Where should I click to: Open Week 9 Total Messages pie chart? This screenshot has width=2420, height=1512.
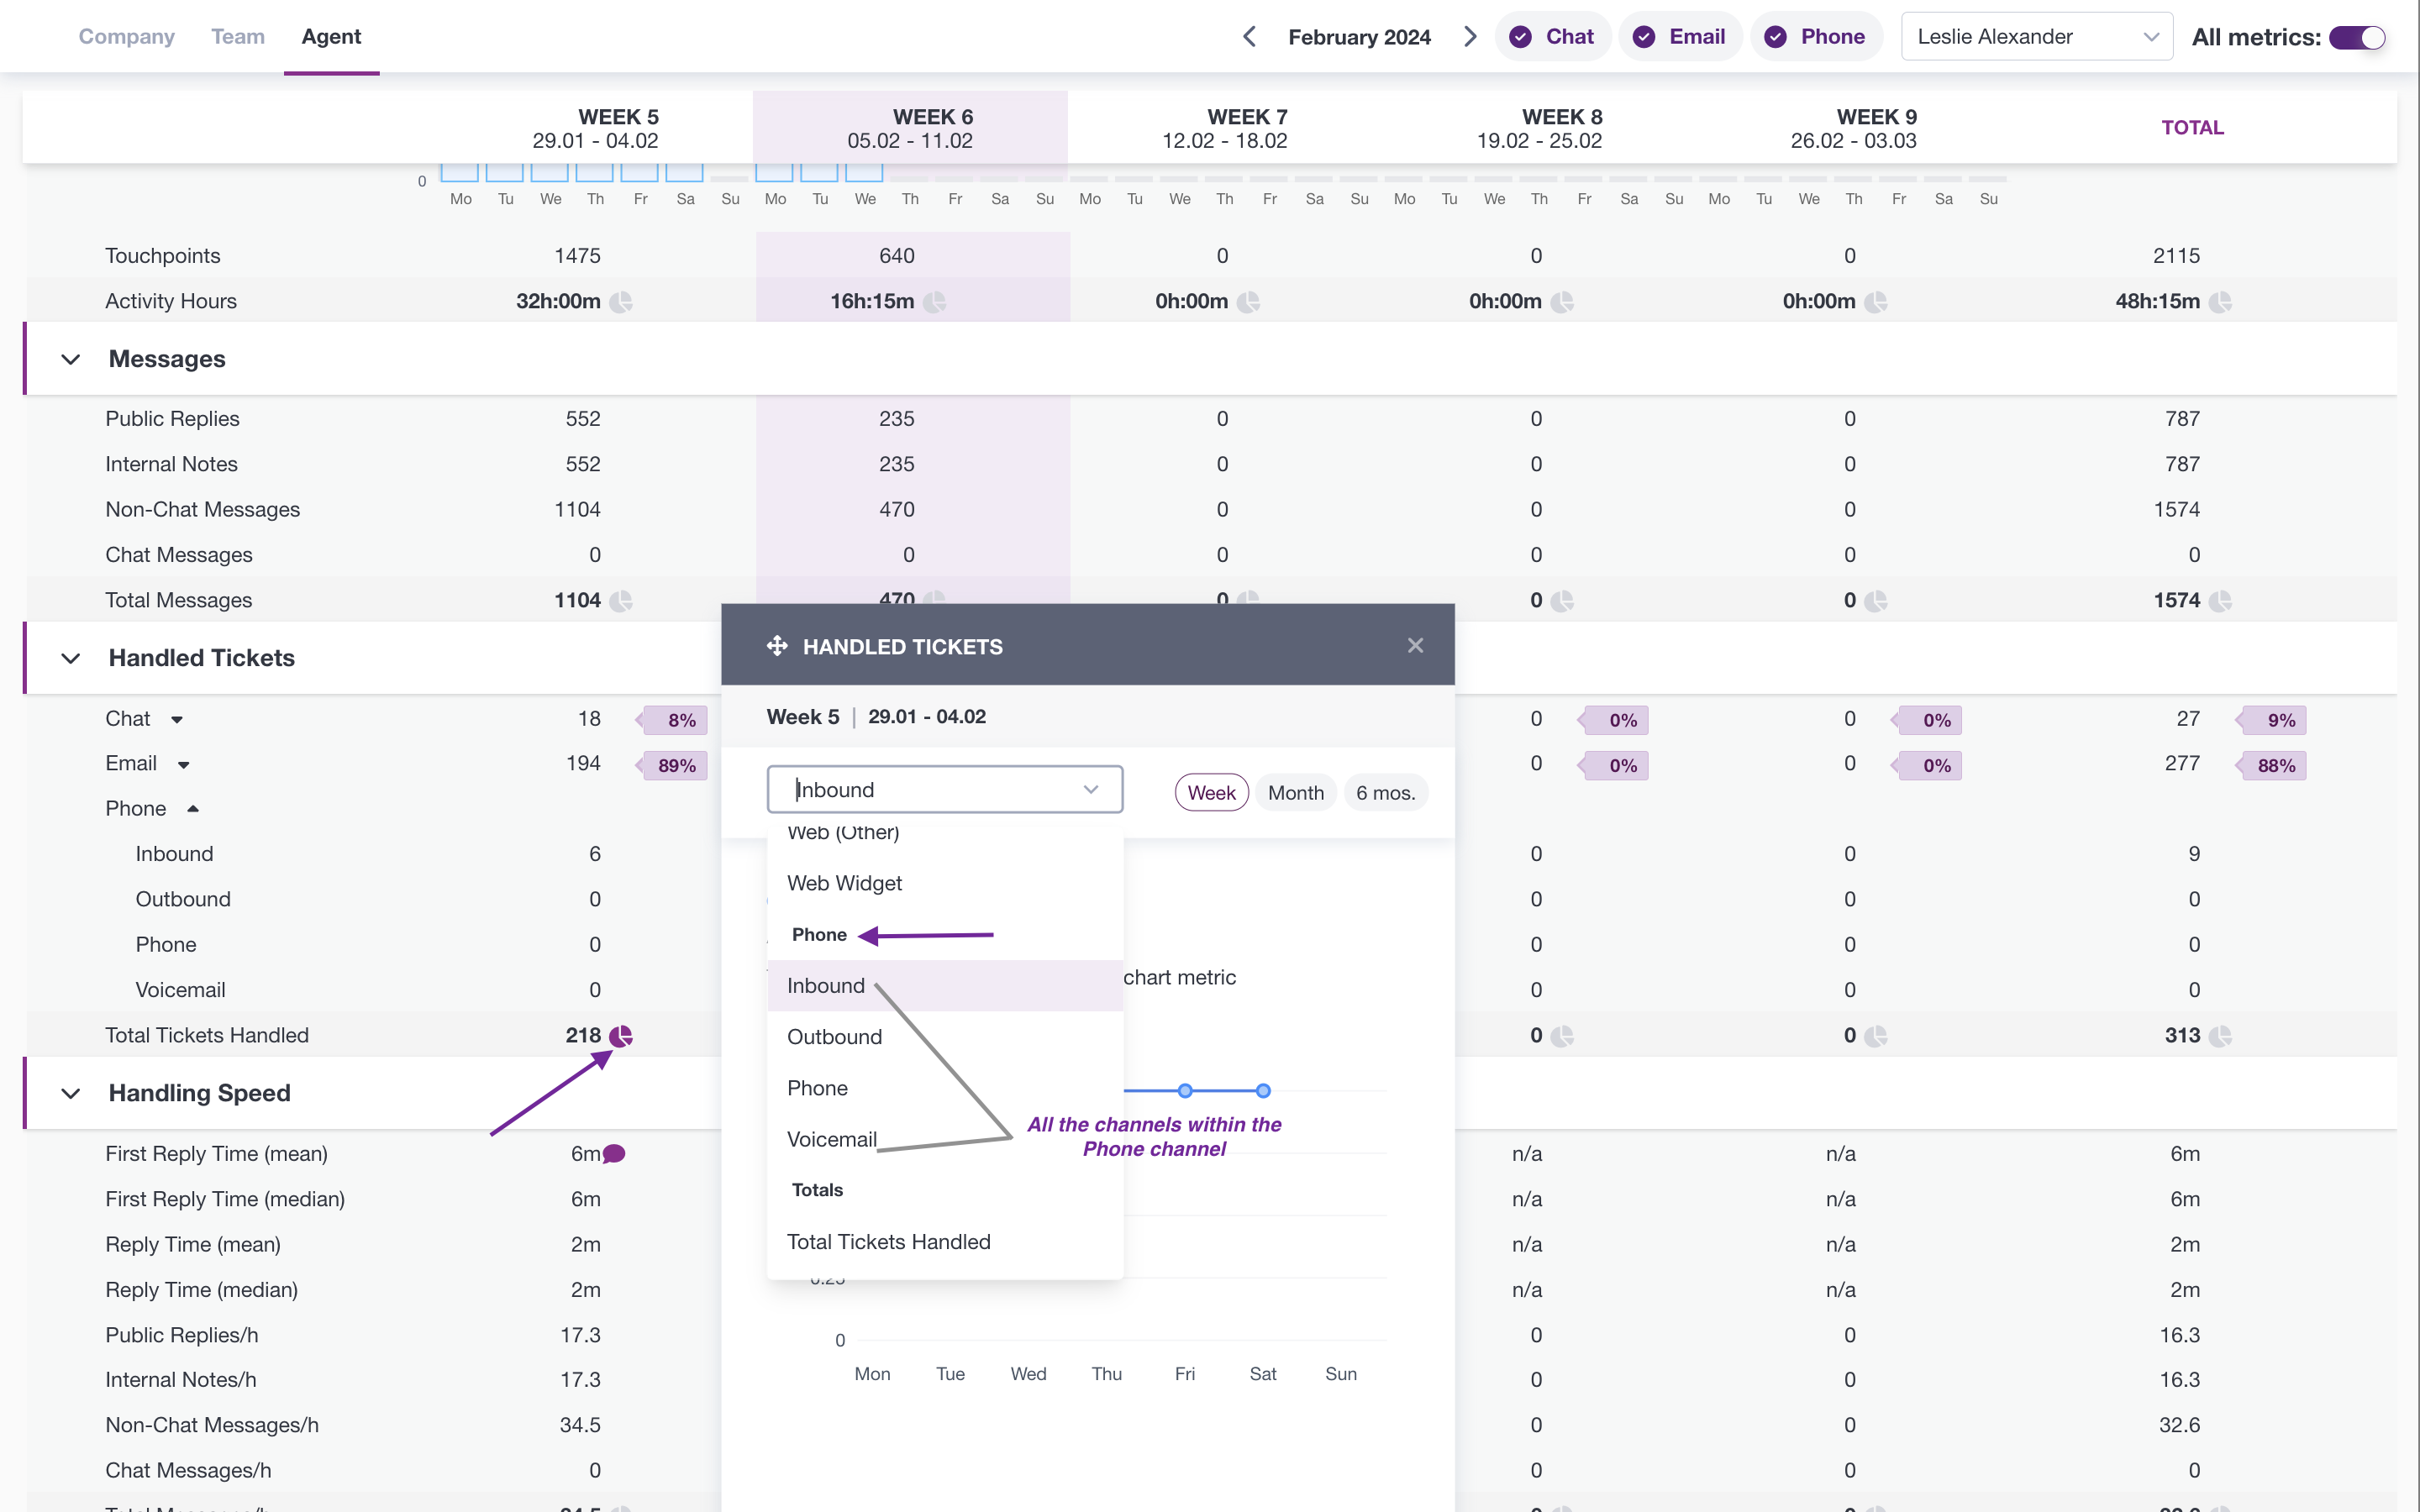1876,601
